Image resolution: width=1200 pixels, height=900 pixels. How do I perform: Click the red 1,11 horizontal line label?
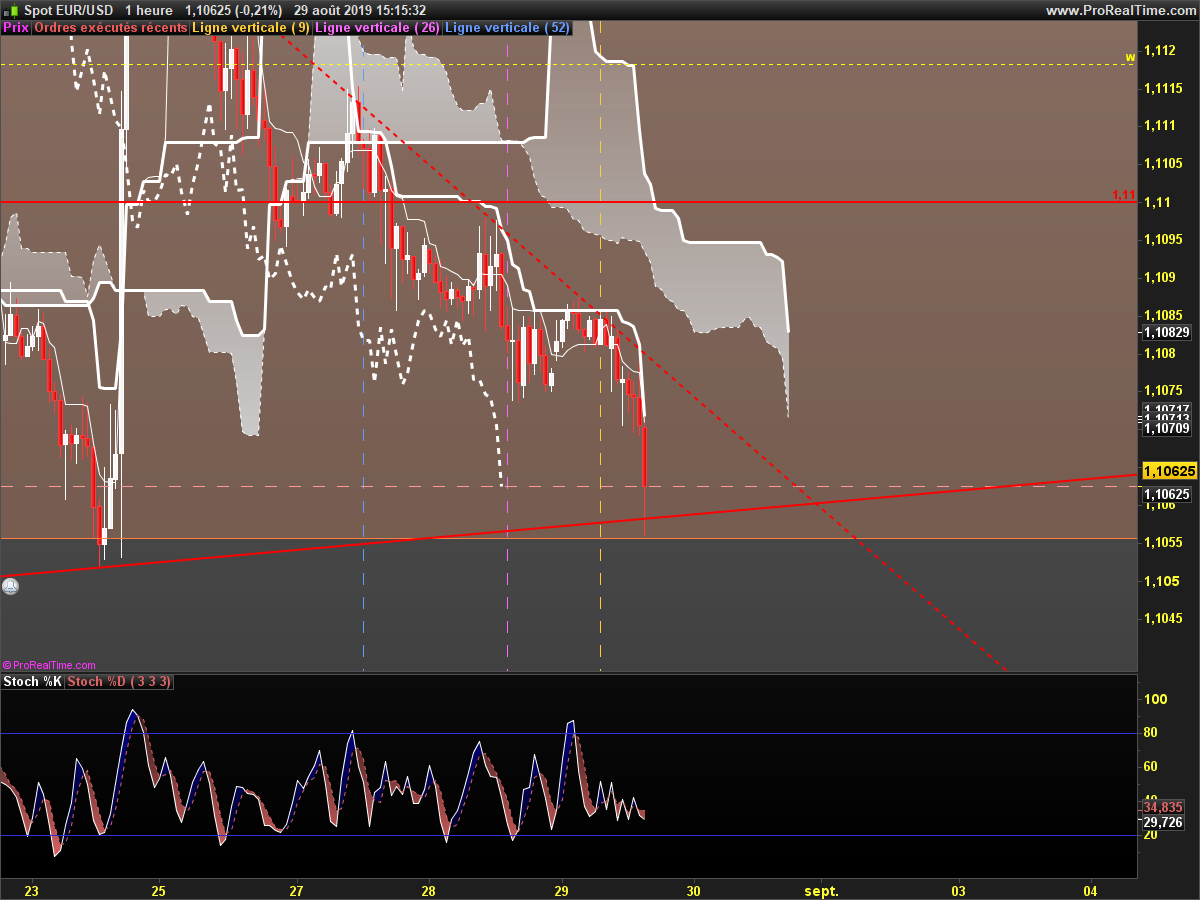tap(1124, 194)
